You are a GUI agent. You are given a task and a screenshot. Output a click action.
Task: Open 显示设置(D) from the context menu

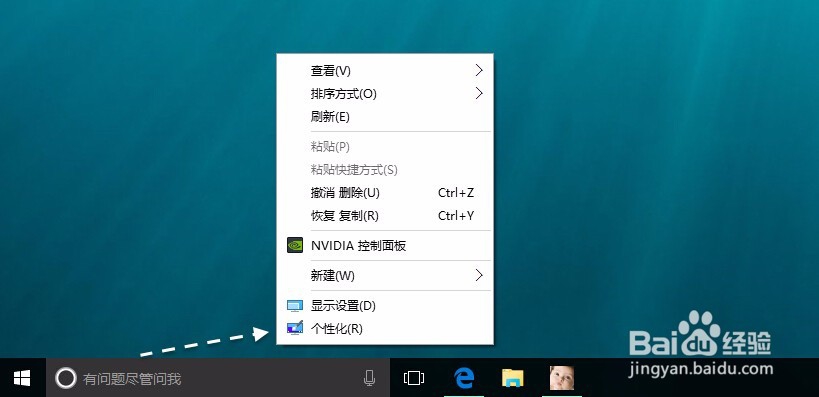click(x=385, y=306)
